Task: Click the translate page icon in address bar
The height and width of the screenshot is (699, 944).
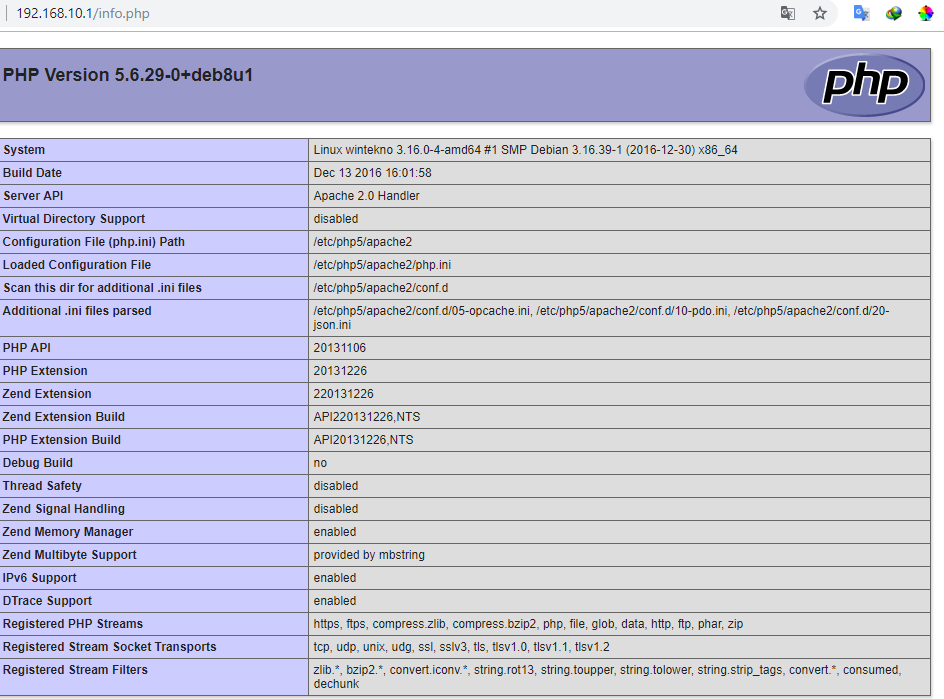Action: [x=787, y=13]
